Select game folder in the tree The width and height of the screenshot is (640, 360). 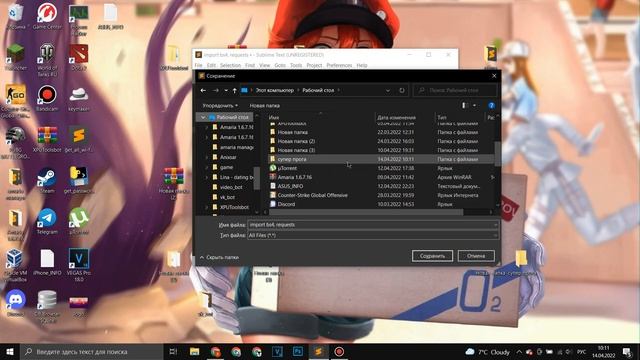[x=227, y=167]
